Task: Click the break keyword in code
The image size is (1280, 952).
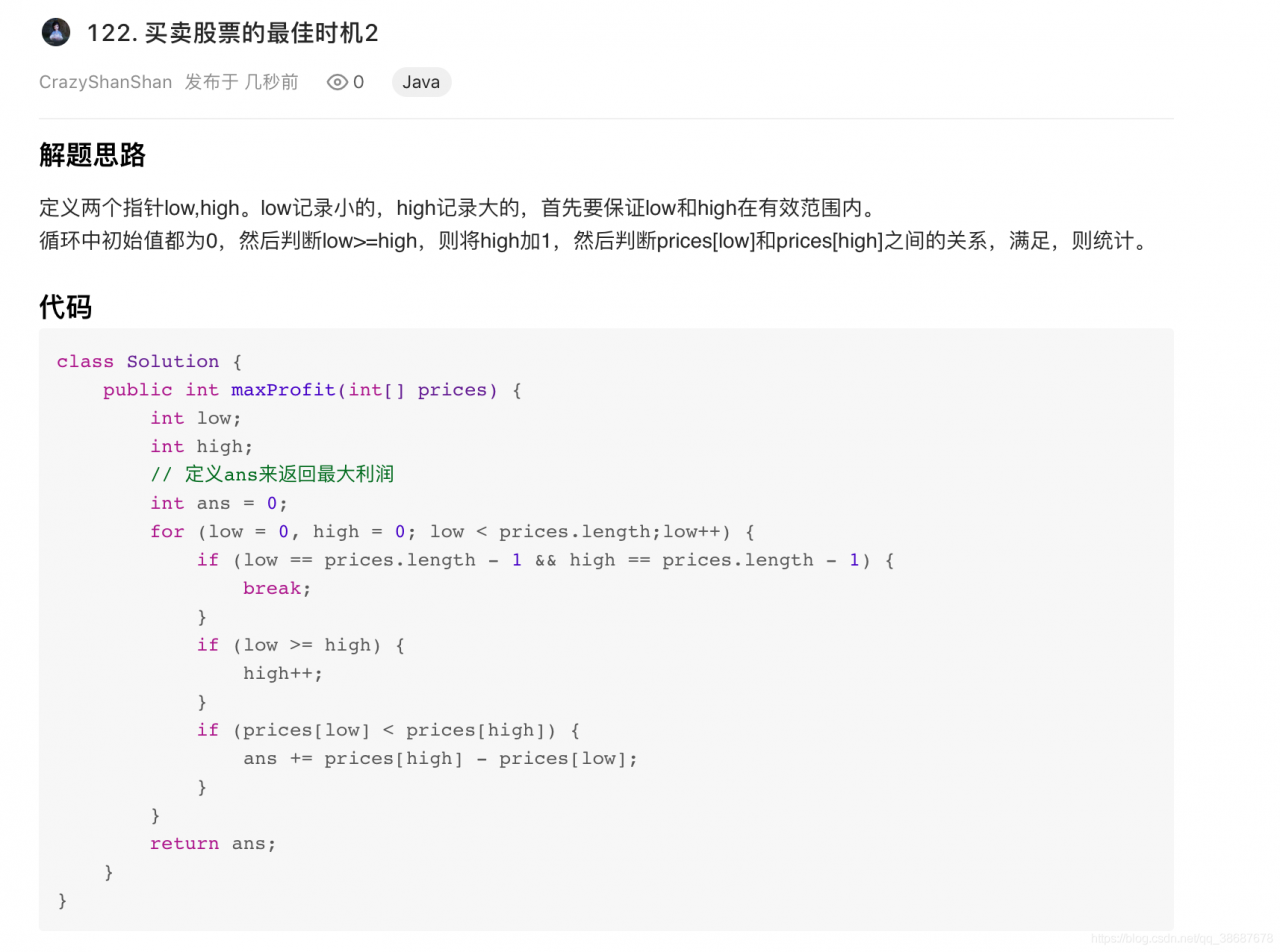Action: [272, 588]
